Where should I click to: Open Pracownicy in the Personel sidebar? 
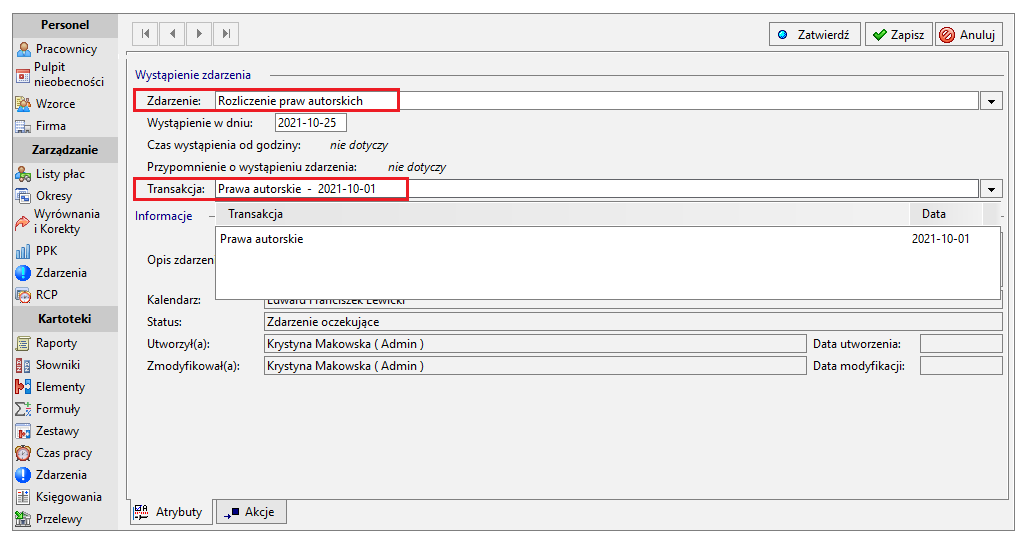click(x=57, y=48)
